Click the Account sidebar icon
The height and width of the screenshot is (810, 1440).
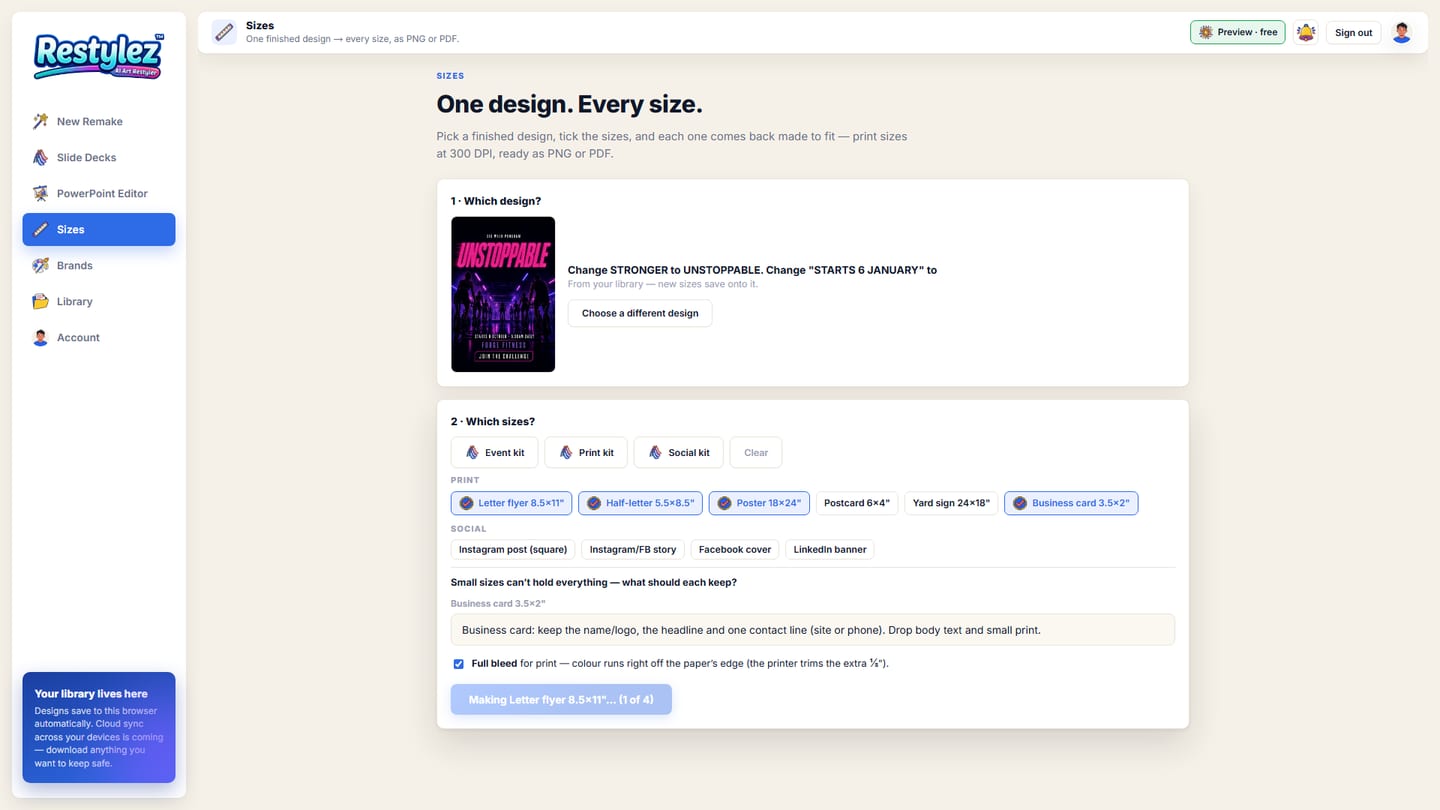40,337
